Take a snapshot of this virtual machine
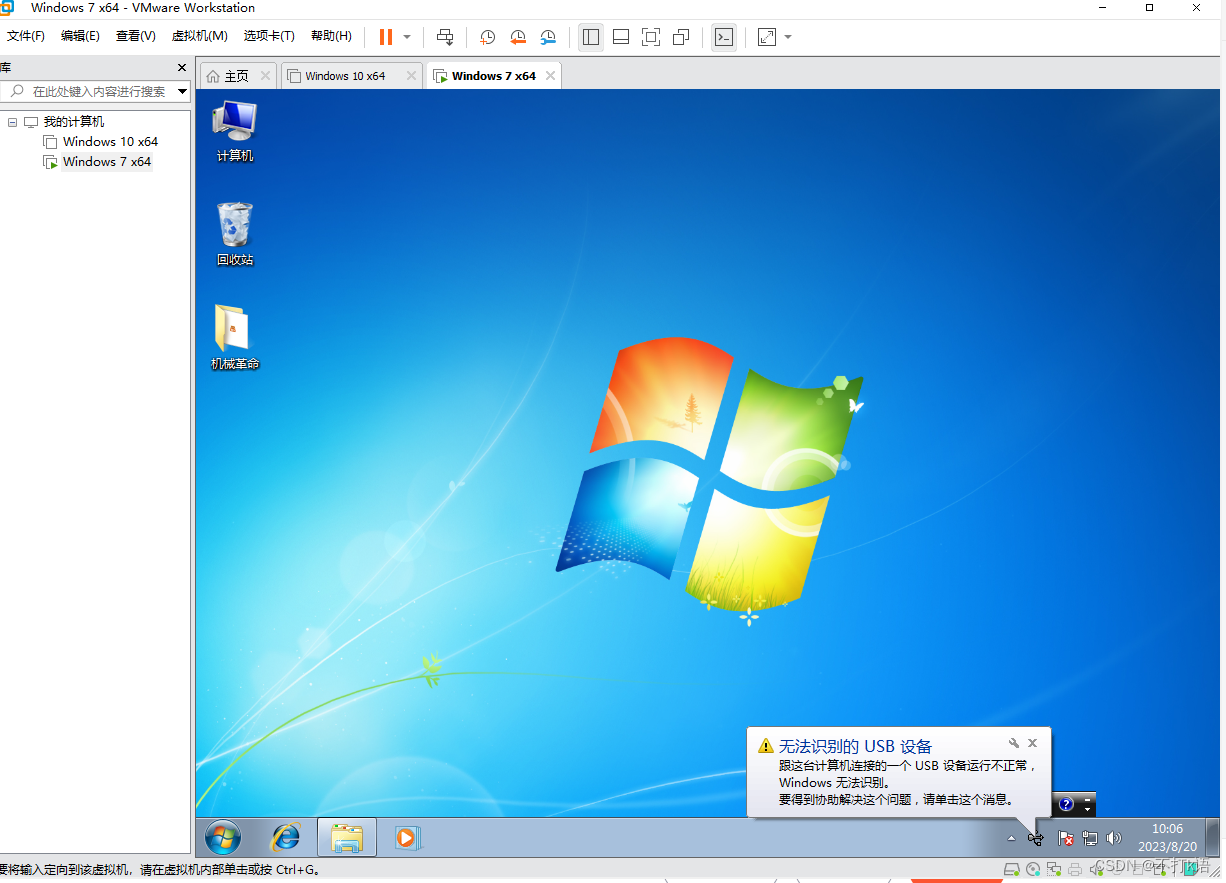The image size is (1226, 883). [487, 37]
